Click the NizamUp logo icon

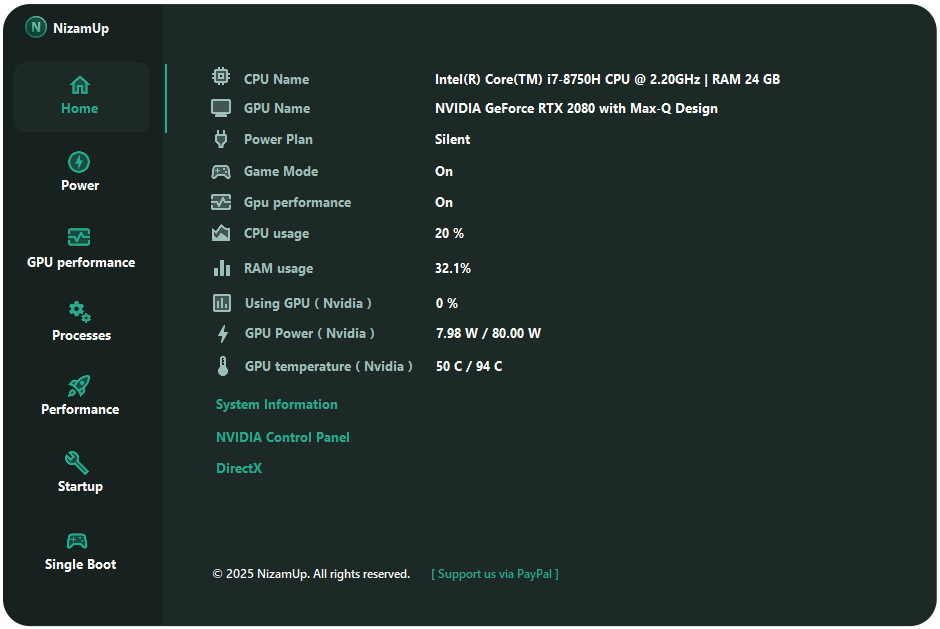(x=36, y=28)
